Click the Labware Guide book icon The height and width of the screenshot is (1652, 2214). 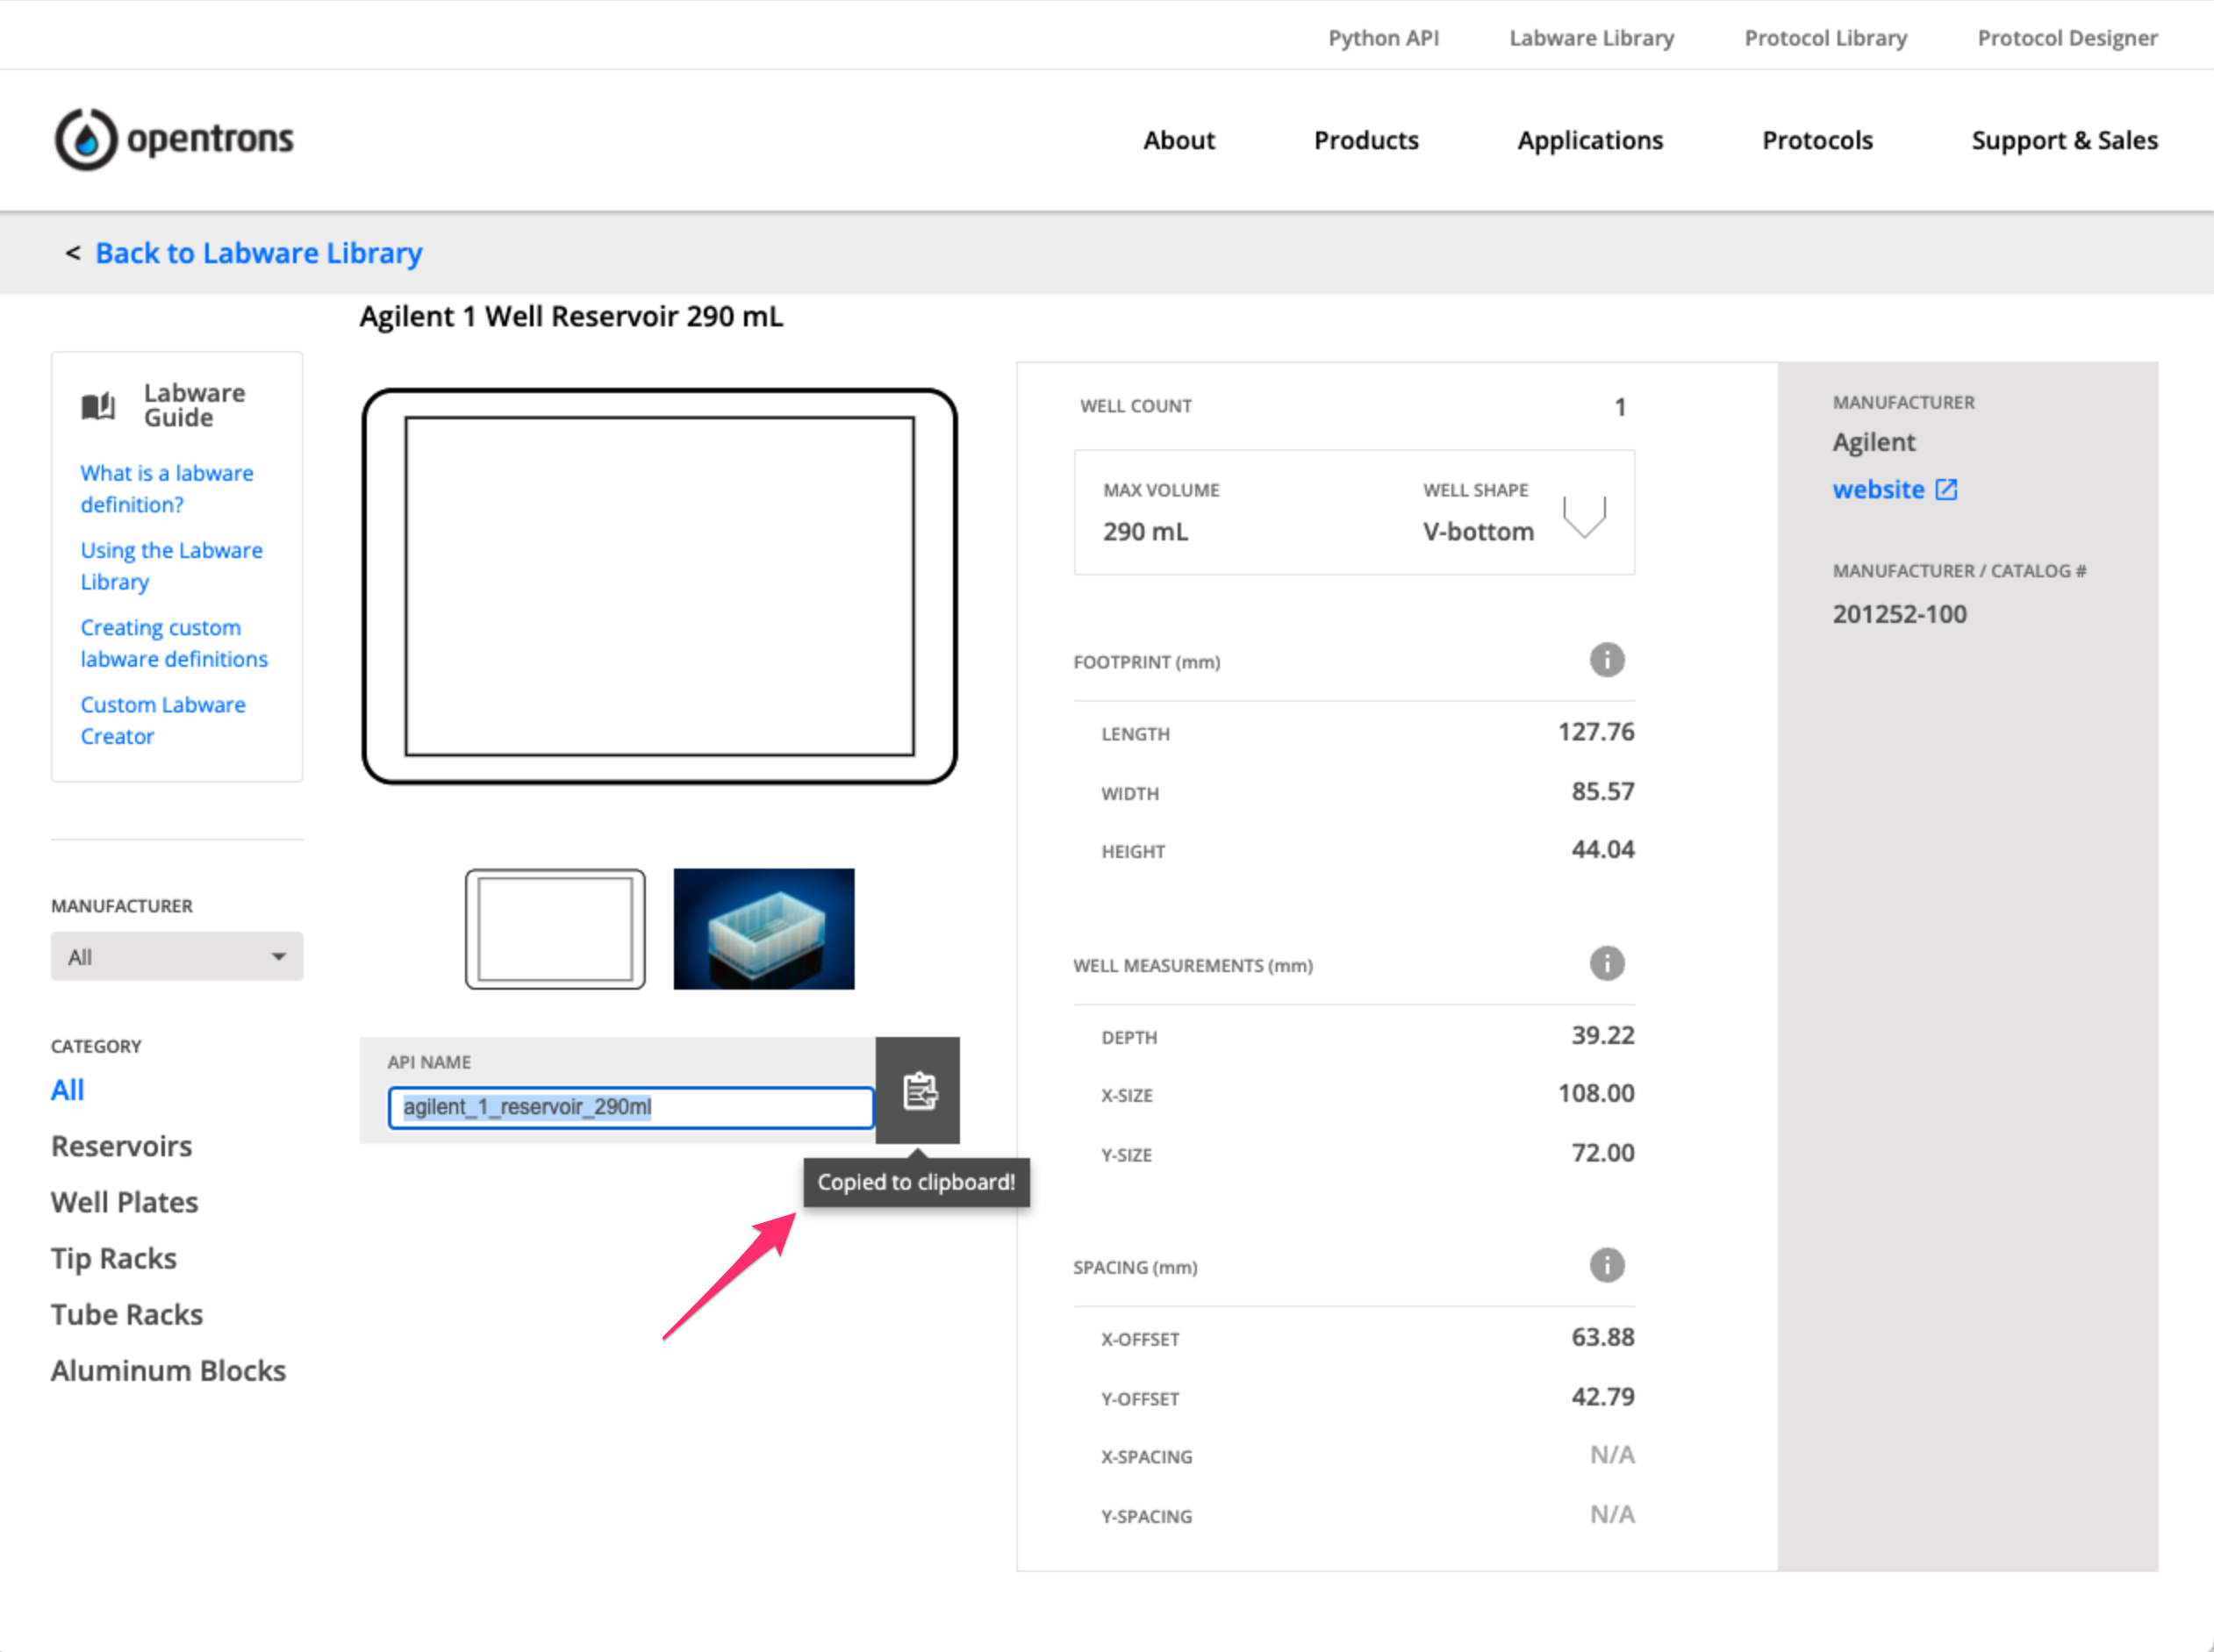tap(98, 406)
